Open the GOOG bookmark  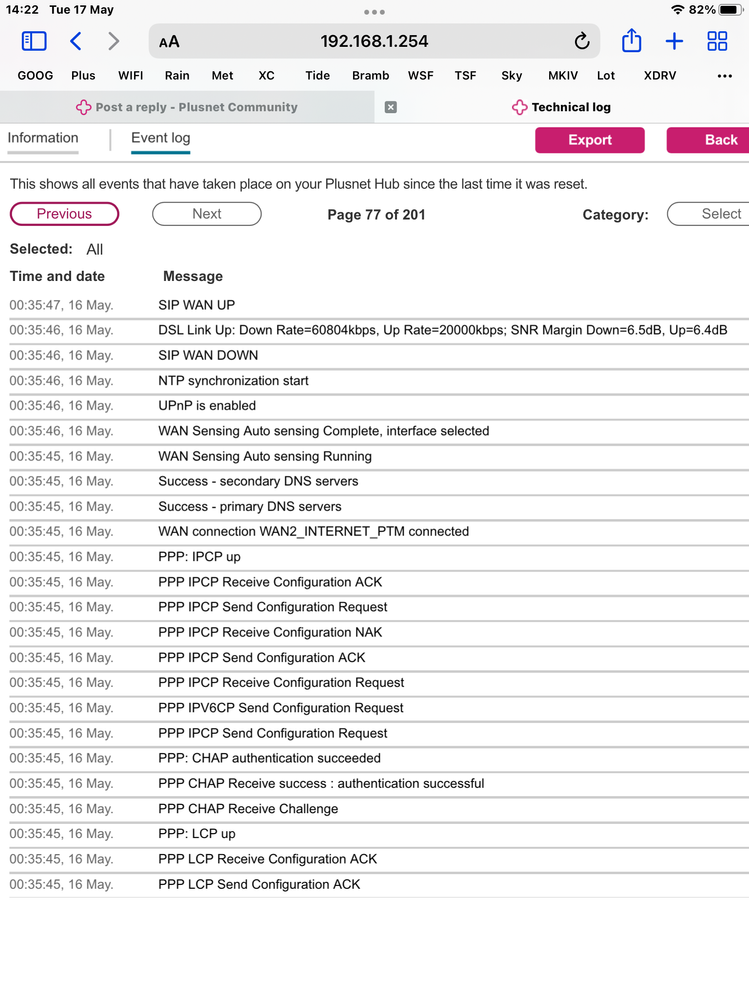coord(35,75)
